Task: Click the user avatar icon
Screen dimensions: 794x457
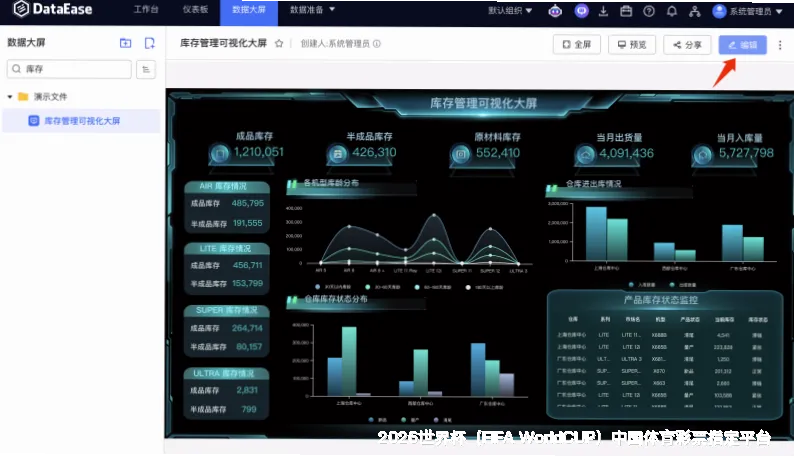Action: [719, 11]
